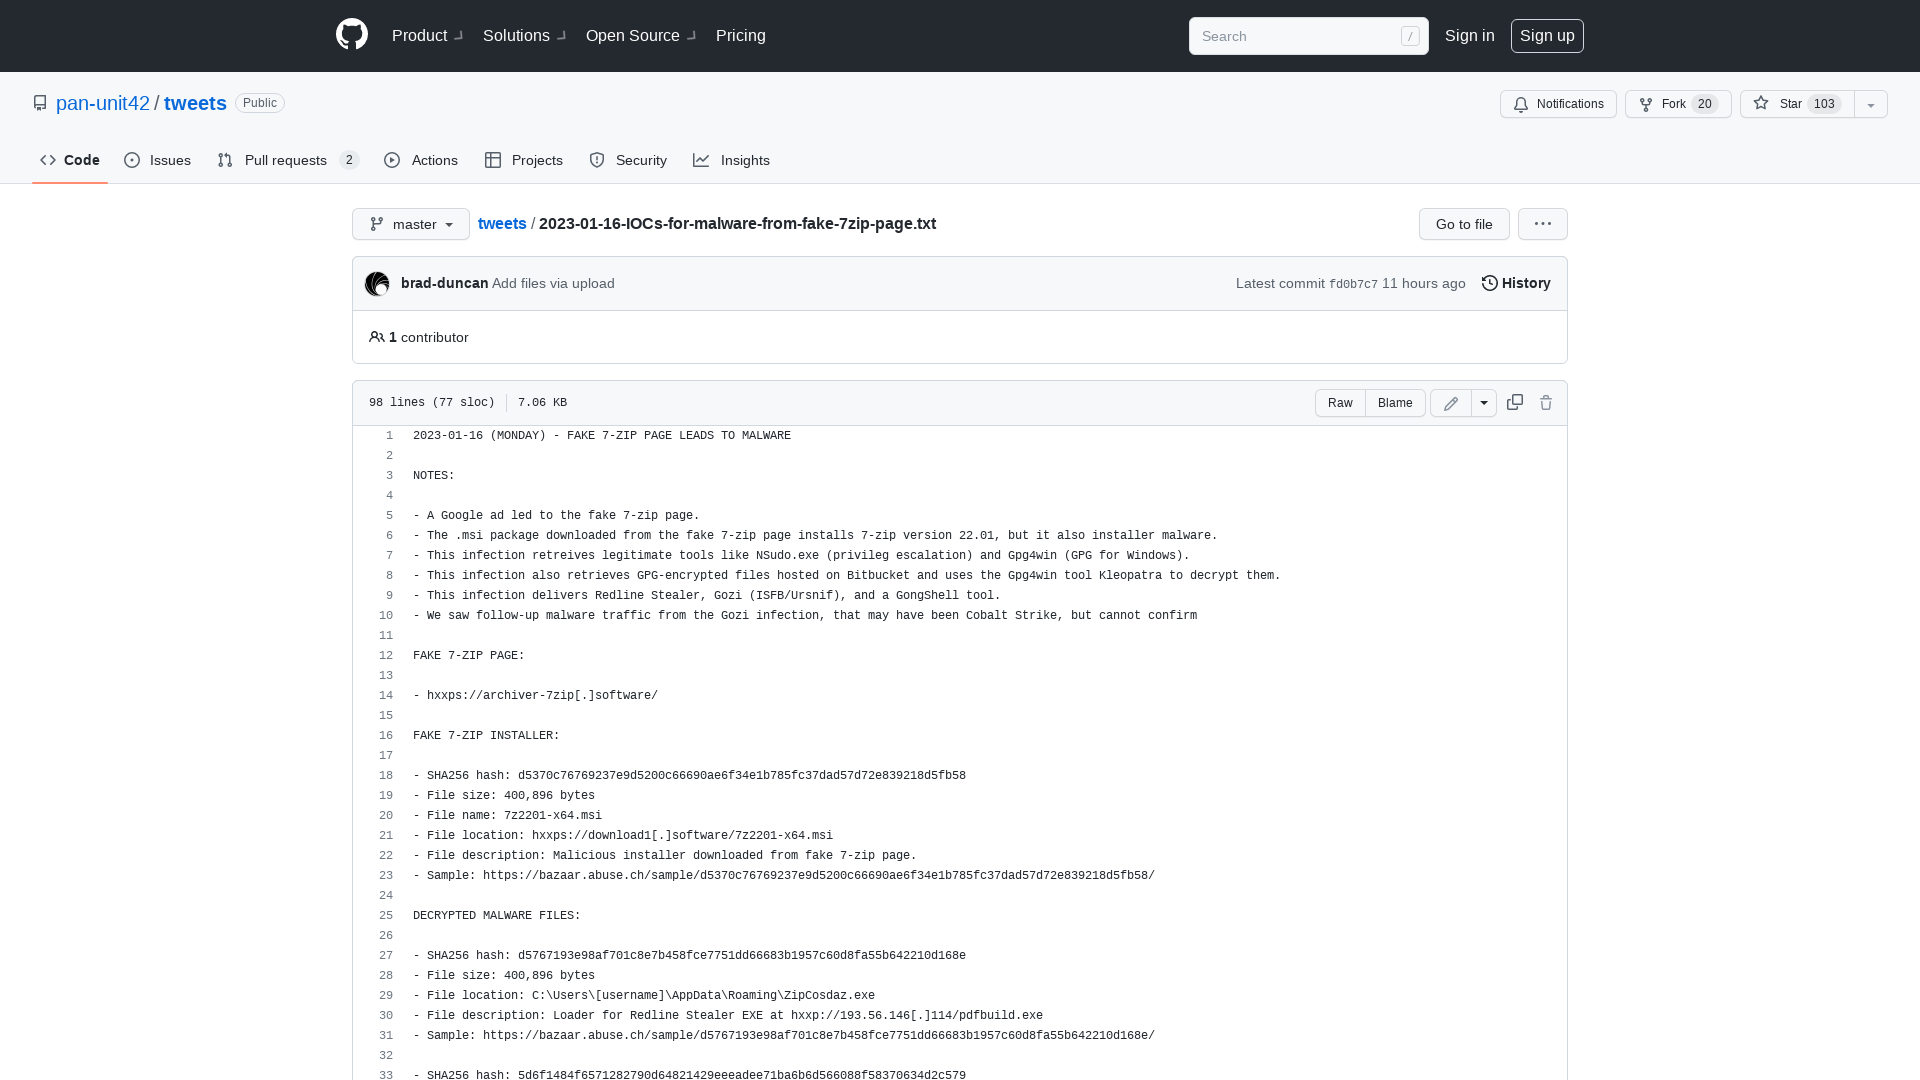Viewport: 1920px width, 1080px height.
Task: Click the History clock icon
Action: (1489, 282)
